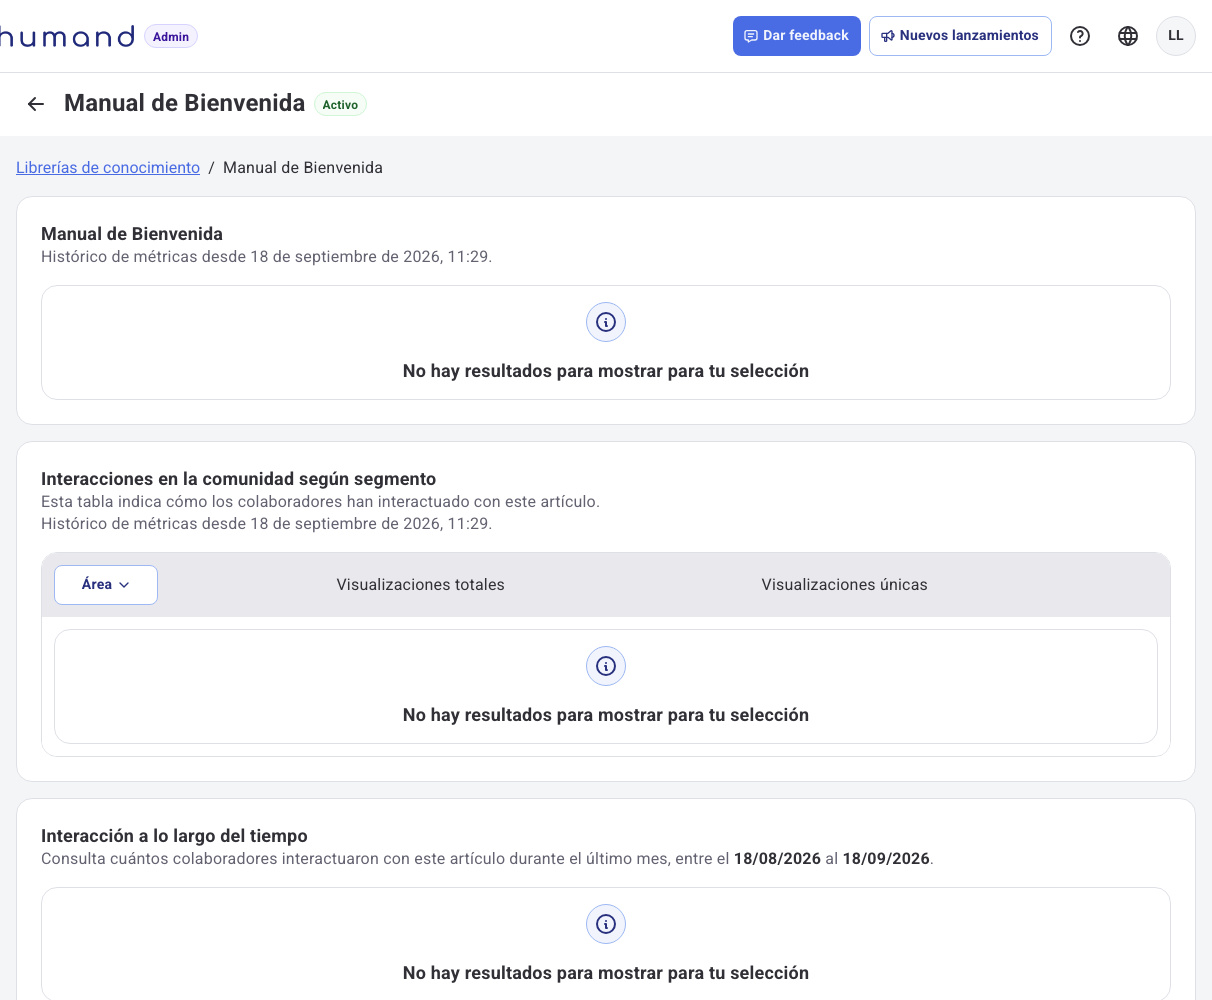
Task: Click the page title Manual de Bienvenida
Action: 185,103
